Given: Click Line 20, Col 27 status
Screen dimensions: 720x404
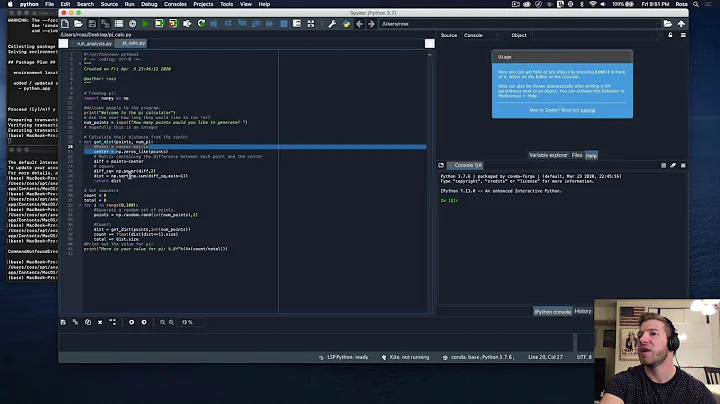Looking at the screenshot, I should (545, 357).
